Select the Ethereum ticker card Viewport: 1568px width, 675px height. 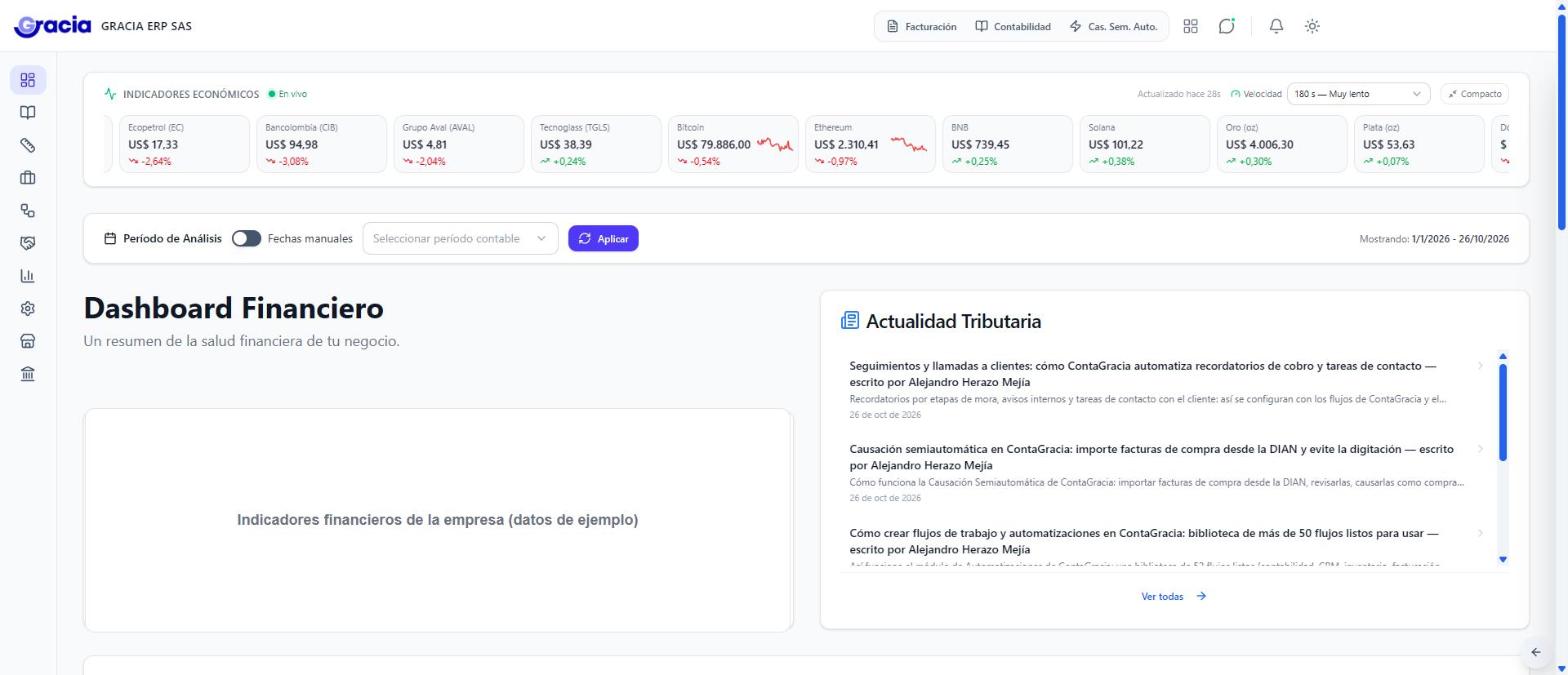pyautogui.click(x=870, y=144)
